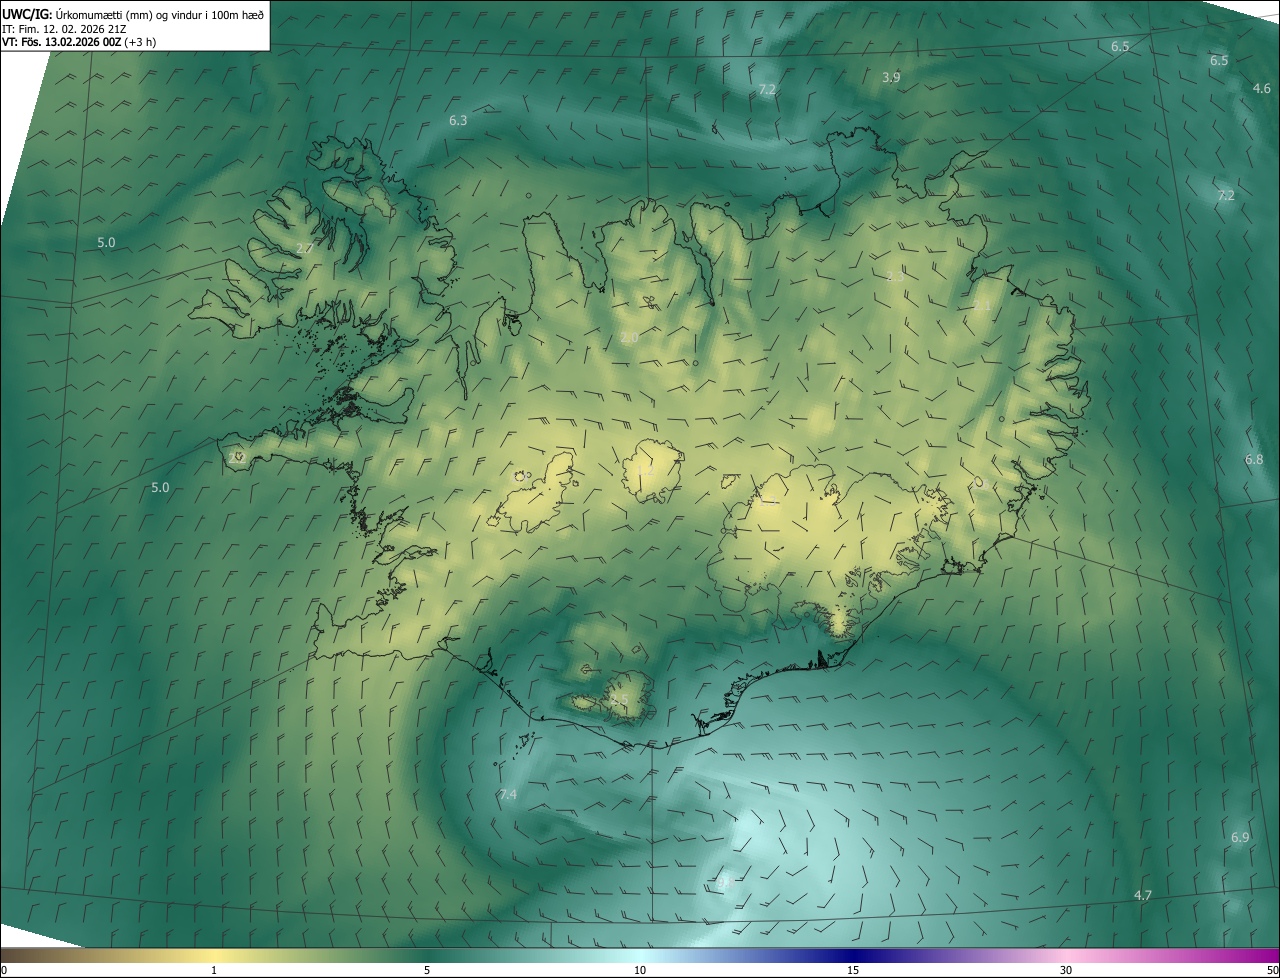
Task: Click the 2.3 value label on the map
Action: [x=895, y=275]
